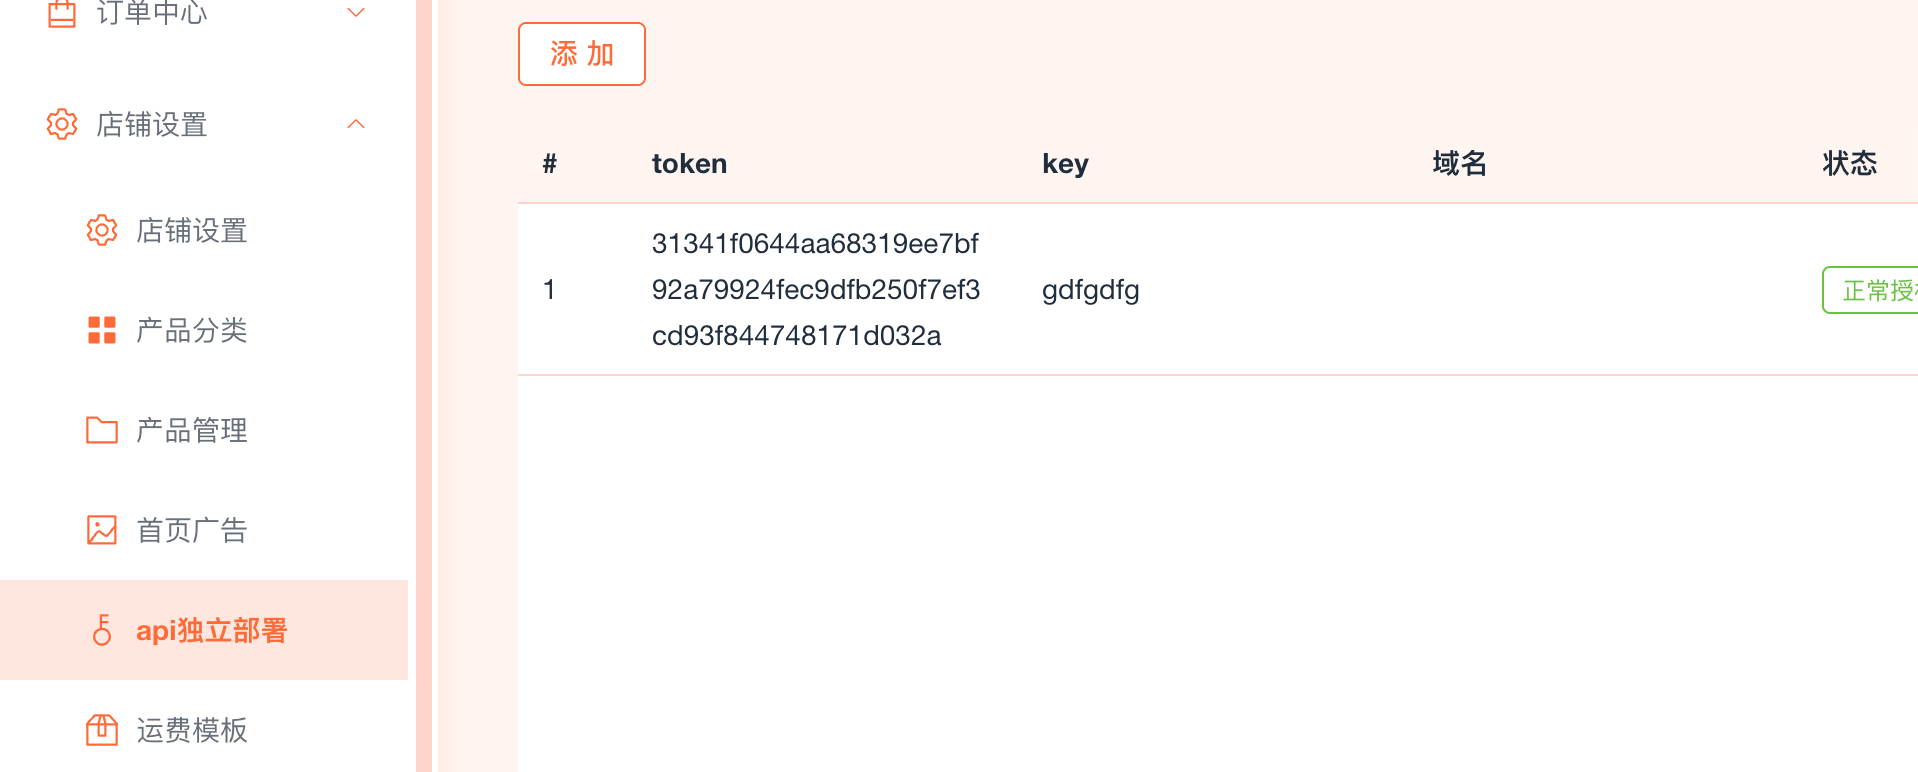The image size is (1918, 772).
Task: Open the 产品分类 menu text label
Action: click(x=192, y=330)
